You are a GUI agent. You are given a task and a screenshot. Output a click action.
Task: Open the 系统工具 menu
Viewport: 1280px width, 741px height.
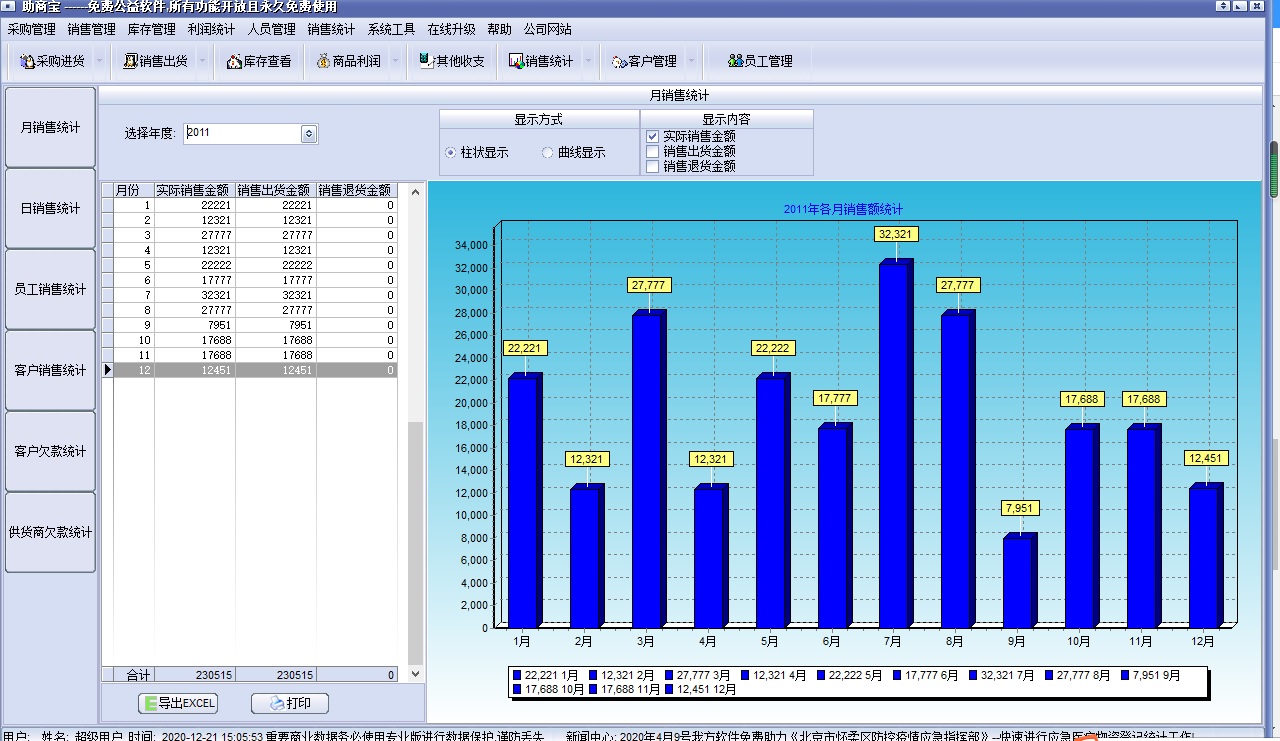pos(392,29)
